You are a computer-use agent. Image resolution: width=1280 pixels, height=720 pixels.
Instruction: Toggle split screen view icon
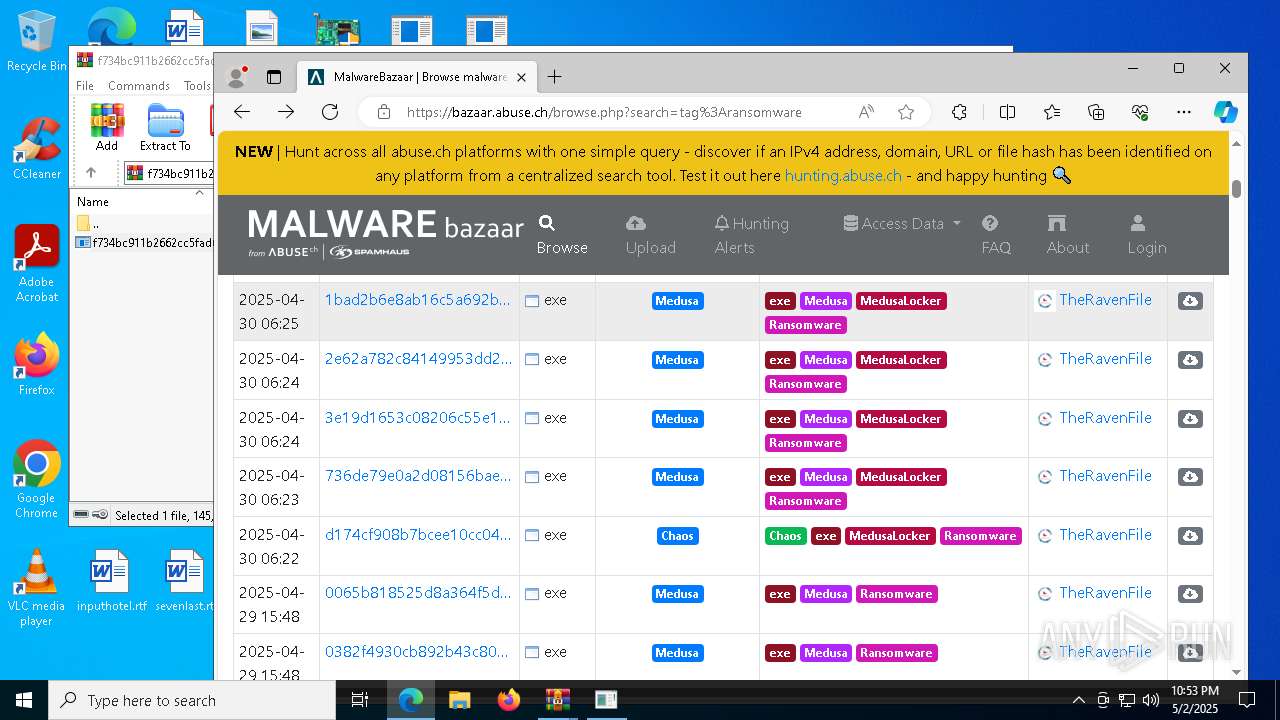coord(1008,112)
